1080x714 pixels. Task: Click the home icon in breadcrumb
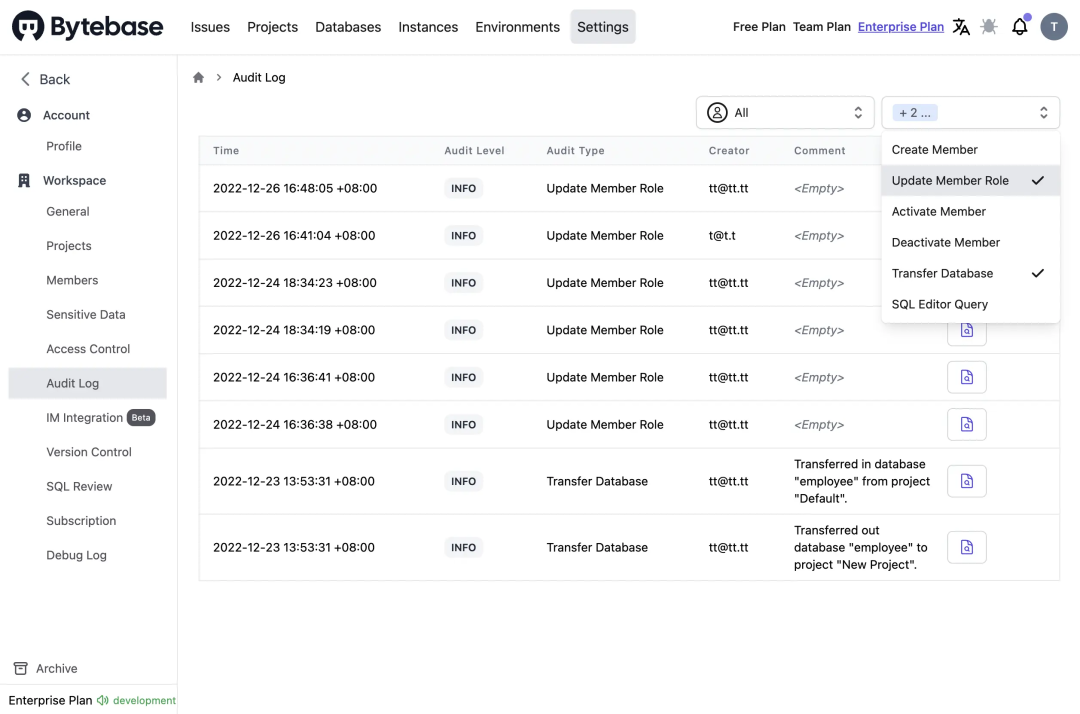pyautogui.click(x=199, y=78)
